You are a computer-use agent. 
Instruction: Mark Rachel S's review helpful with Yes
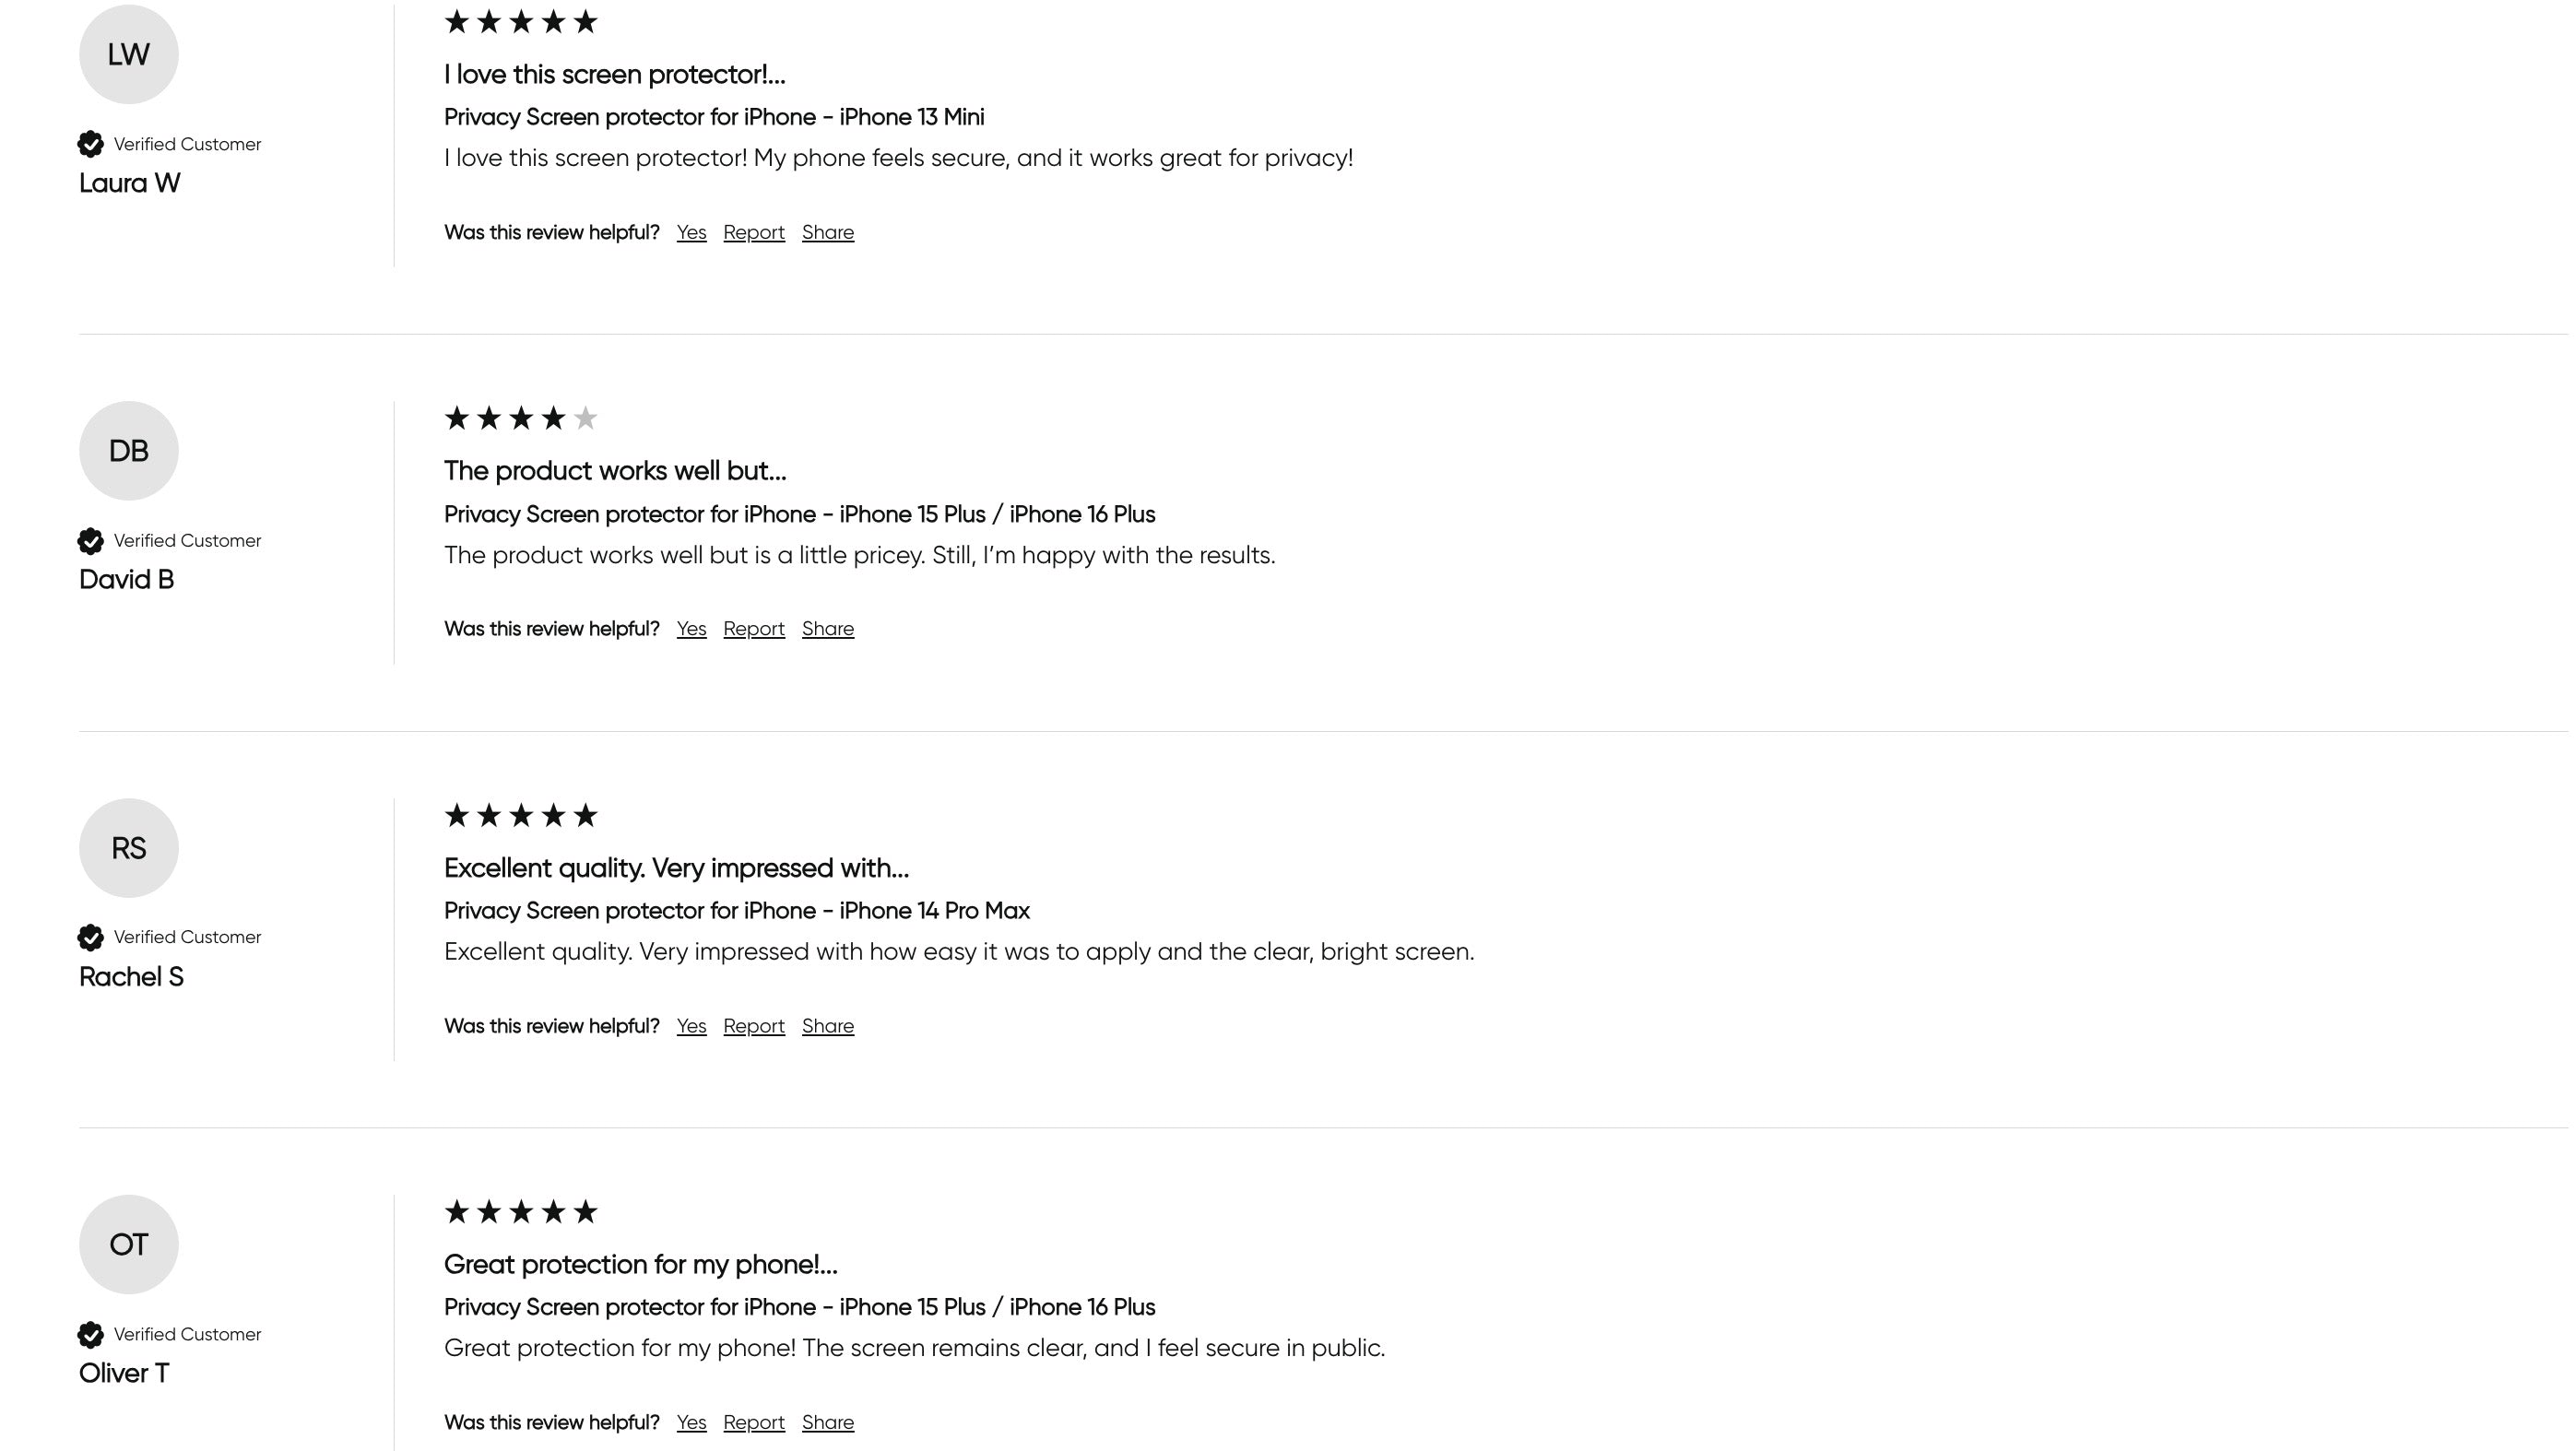point(691,1026)
